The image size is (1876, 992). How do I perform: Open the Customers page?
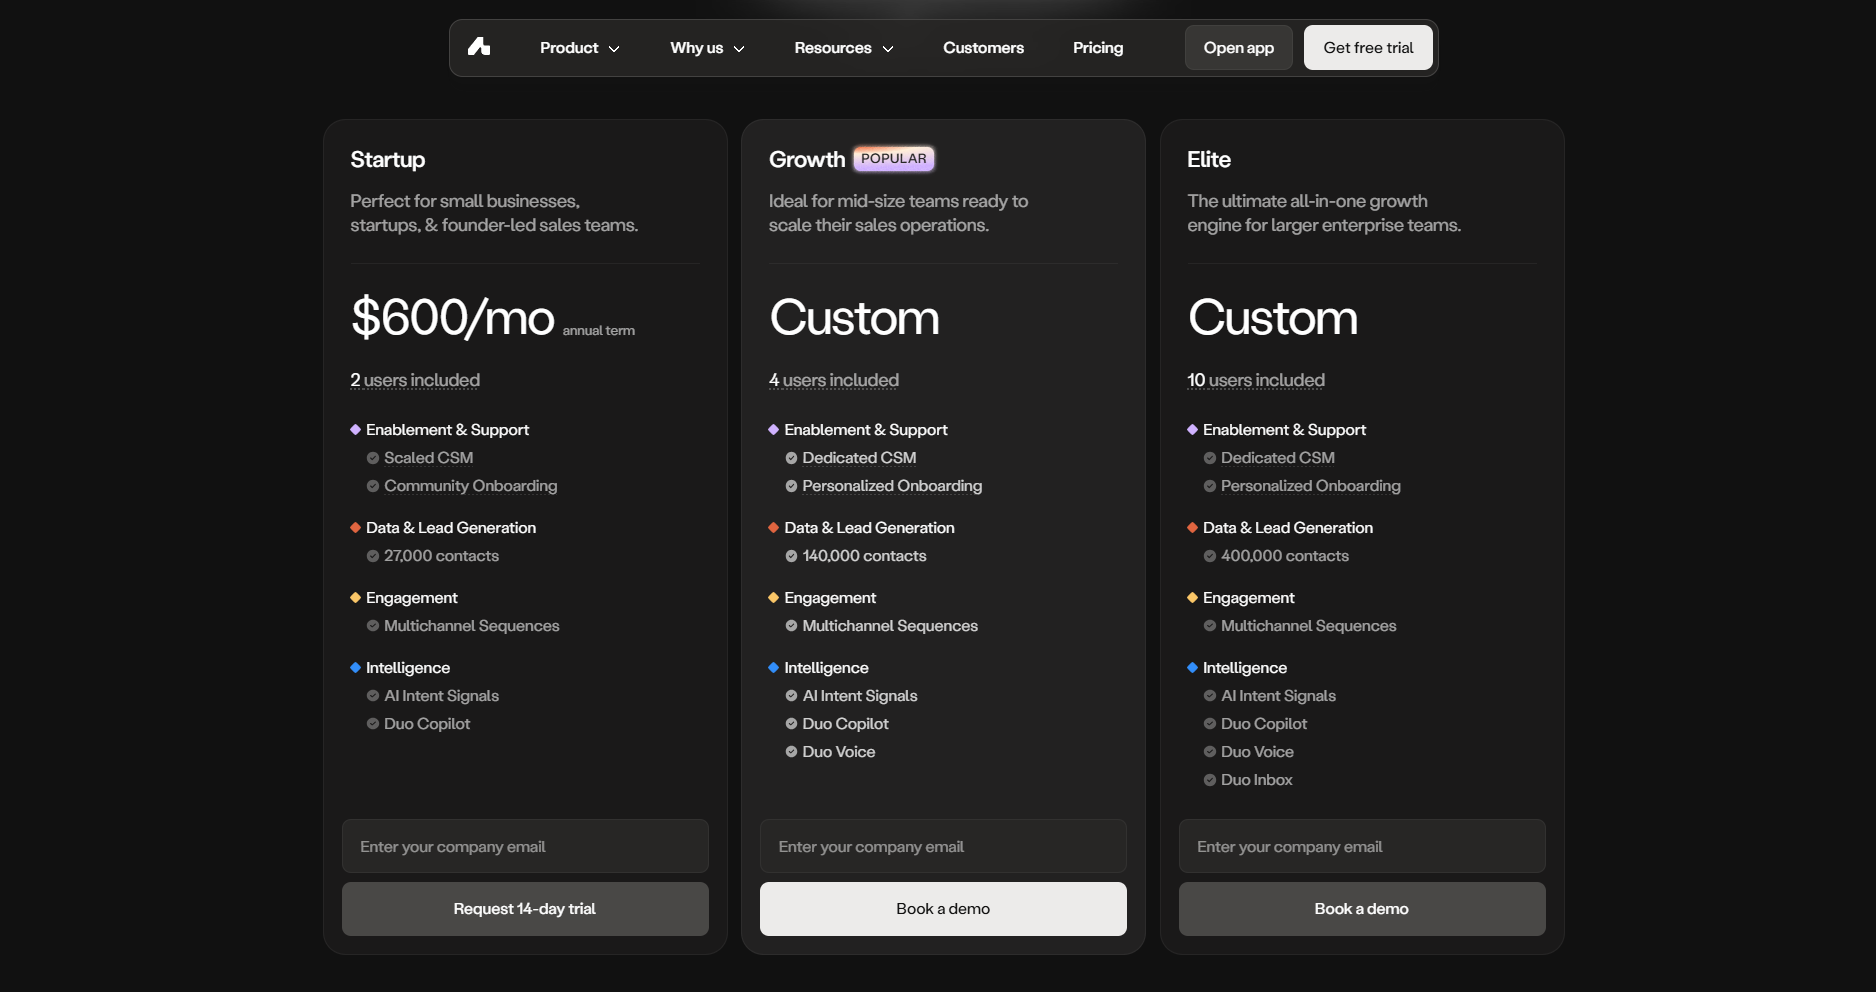pos(983,47)
